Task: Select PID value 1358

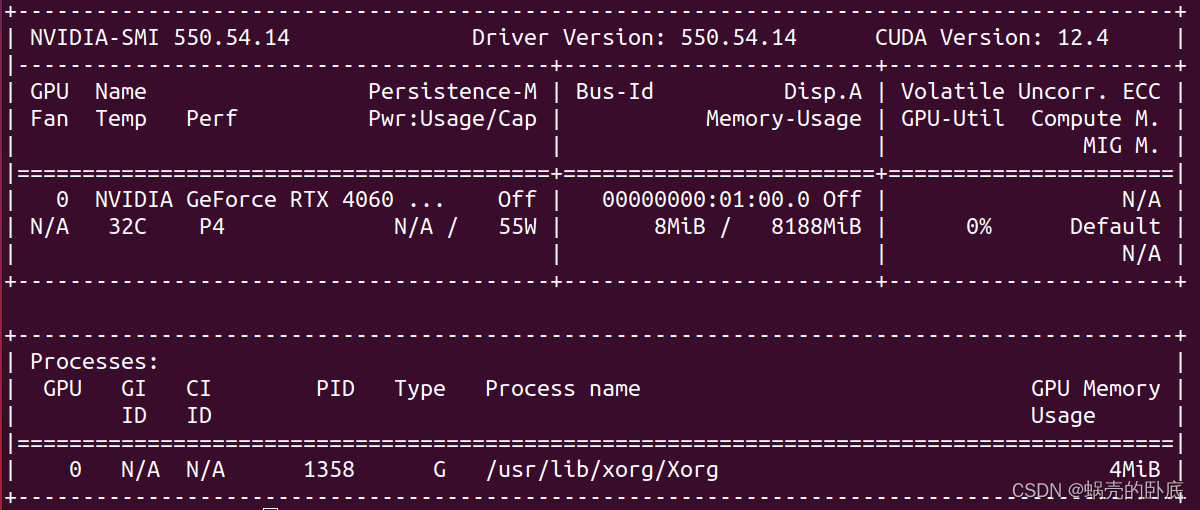Action: tap(329, 470)
